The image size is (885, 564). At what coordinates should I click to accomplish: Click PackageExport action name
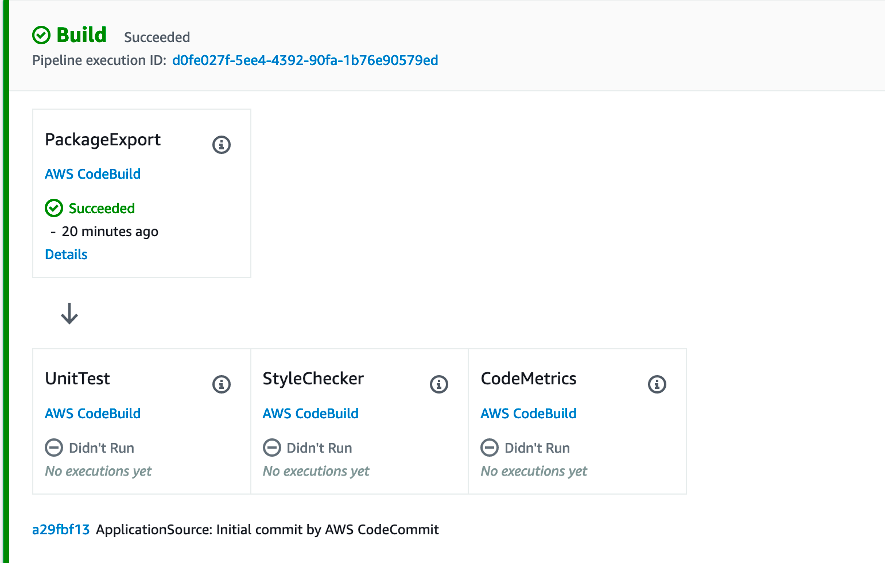[x=103, y=139]
